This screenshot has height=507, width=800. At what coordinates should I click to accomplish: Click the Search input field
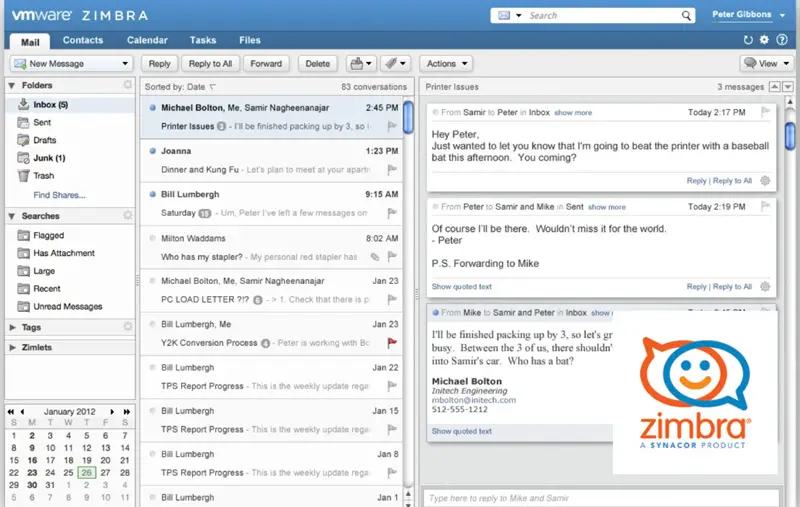603,15
